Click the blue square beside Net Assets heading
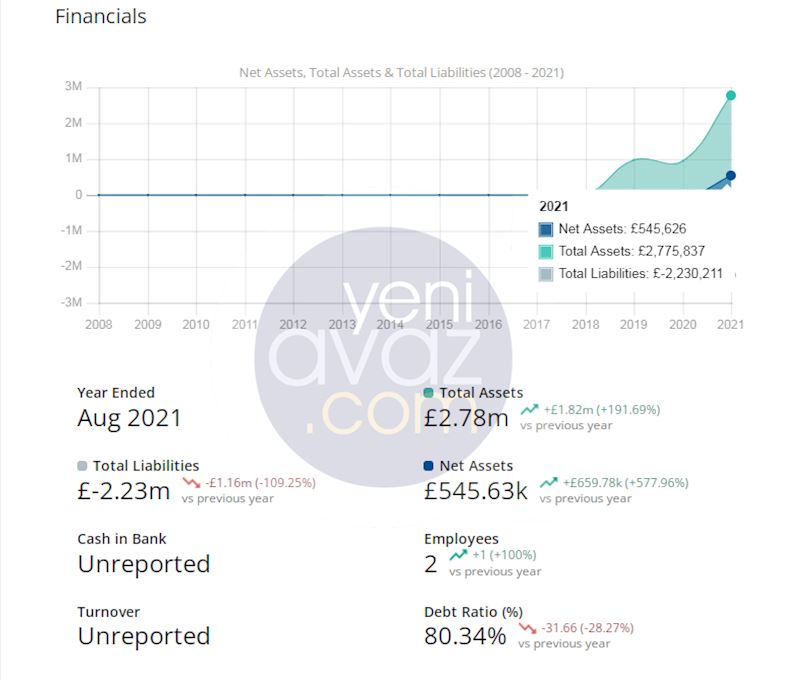The image size is (800, 680). (x=429, y=466)
